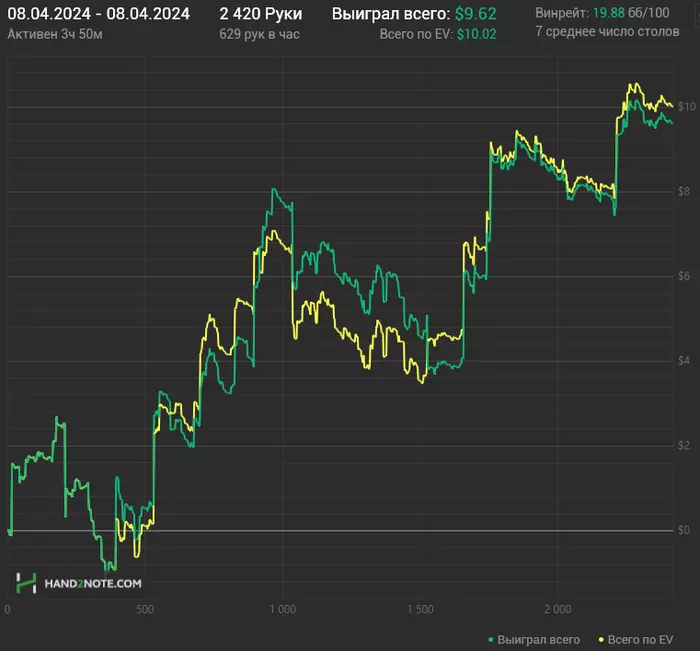
Task: Click the 500 x-axis label
Action: (145, 609)
